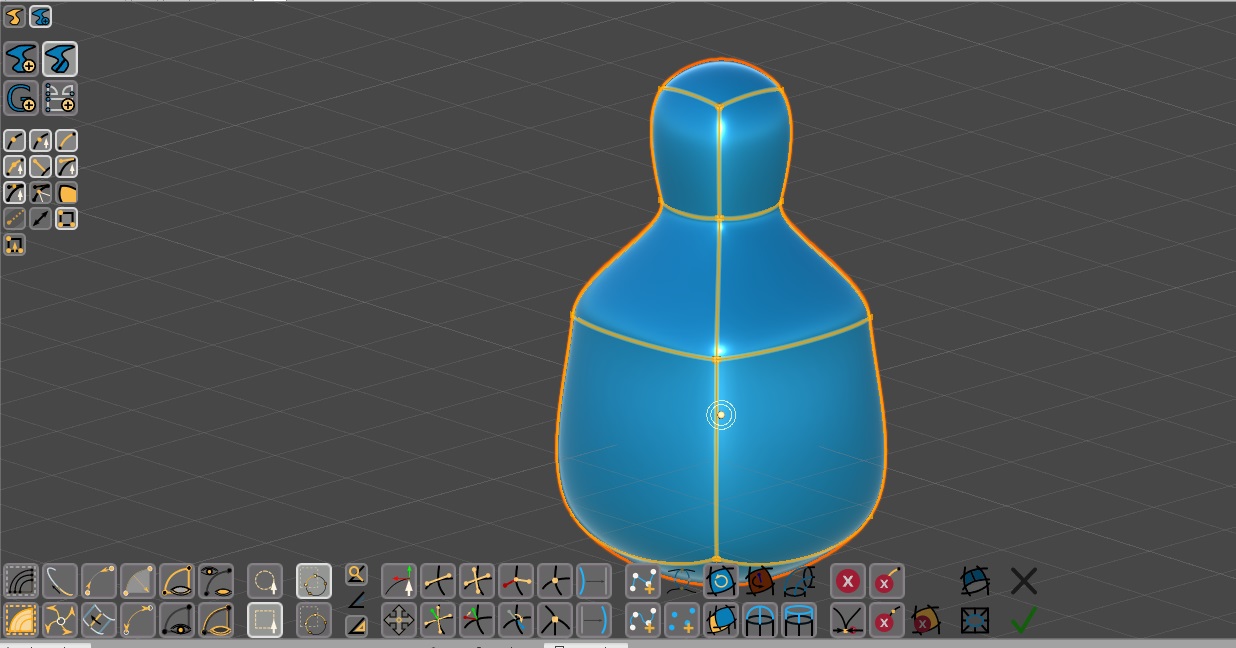Viewport: 1236px width, 648px height.
Task: Click the blue gridded patch icon
Action: coord(974,581)
